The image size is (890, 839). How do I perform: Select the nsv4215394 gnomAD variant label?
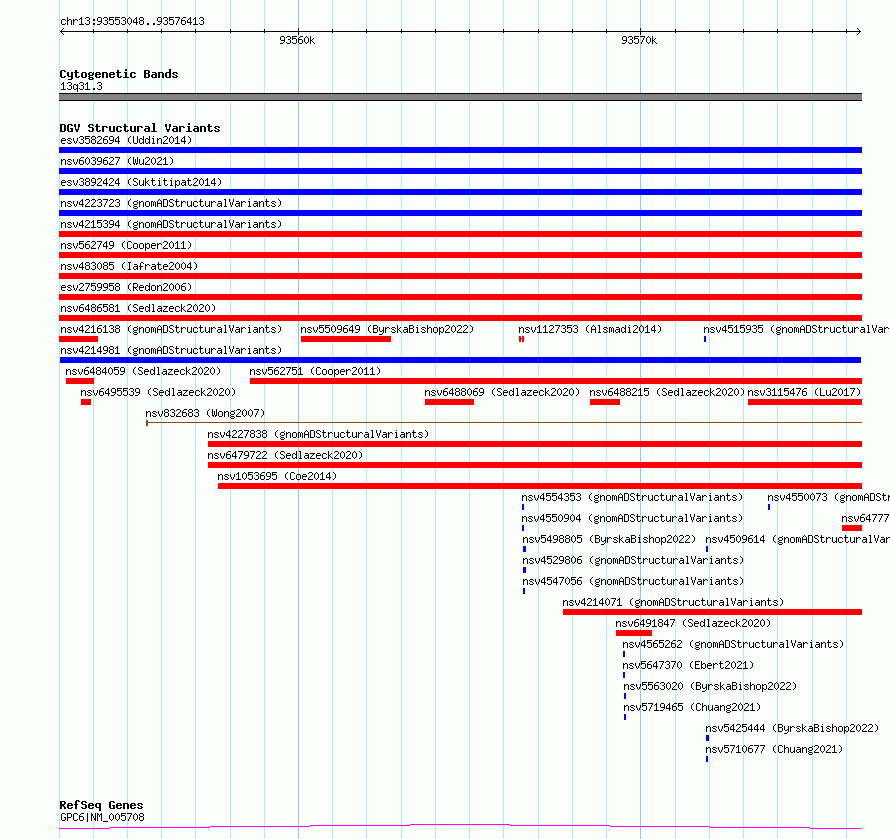tap(171, 224)
